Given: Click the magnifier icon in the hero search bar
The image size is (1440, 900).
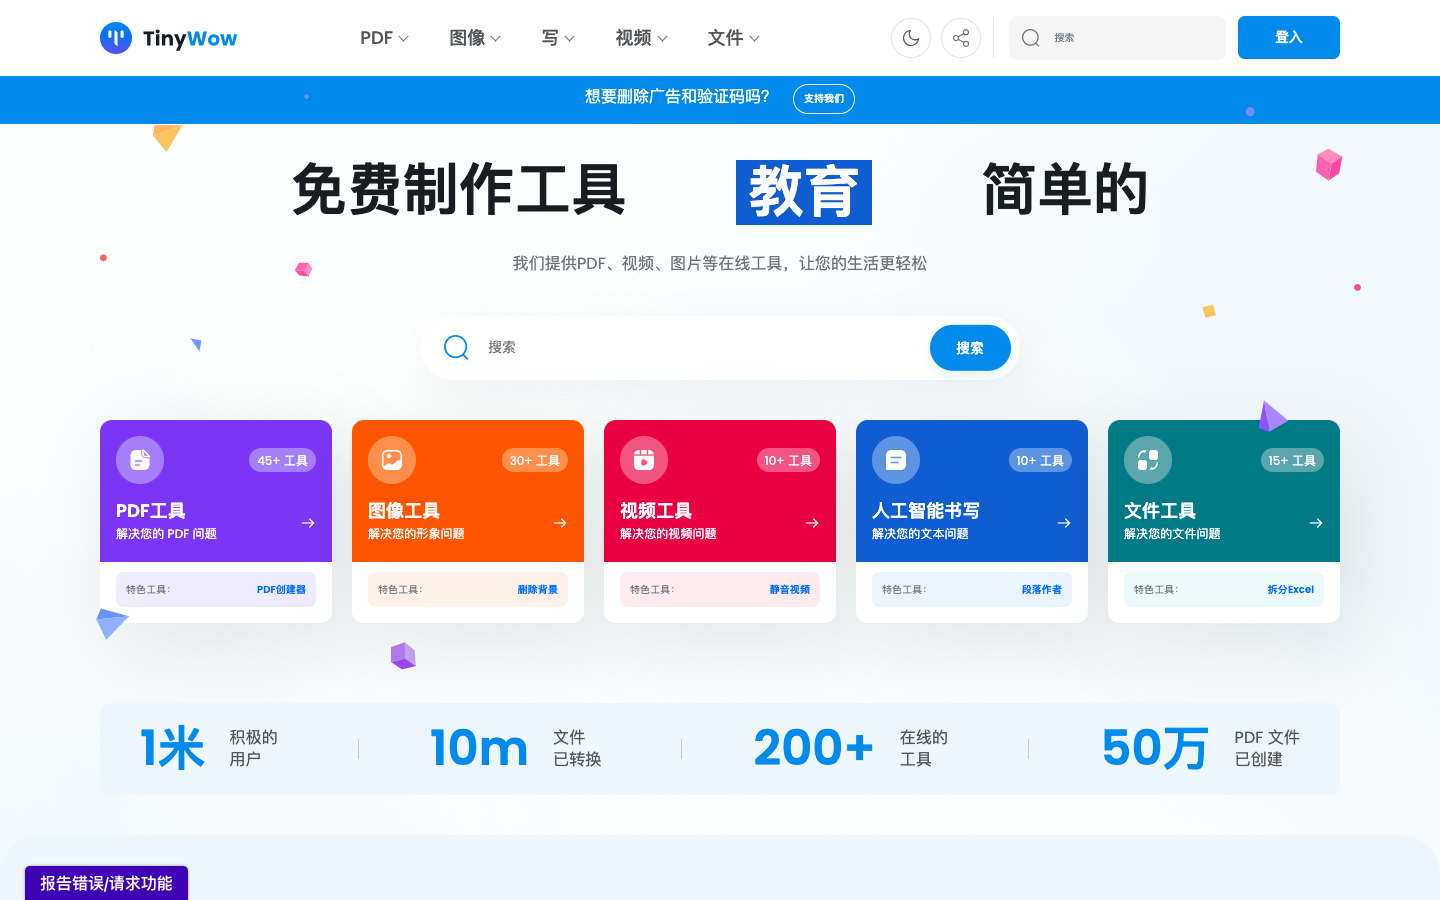Looking at the screenshot, I should pos(455,347).
